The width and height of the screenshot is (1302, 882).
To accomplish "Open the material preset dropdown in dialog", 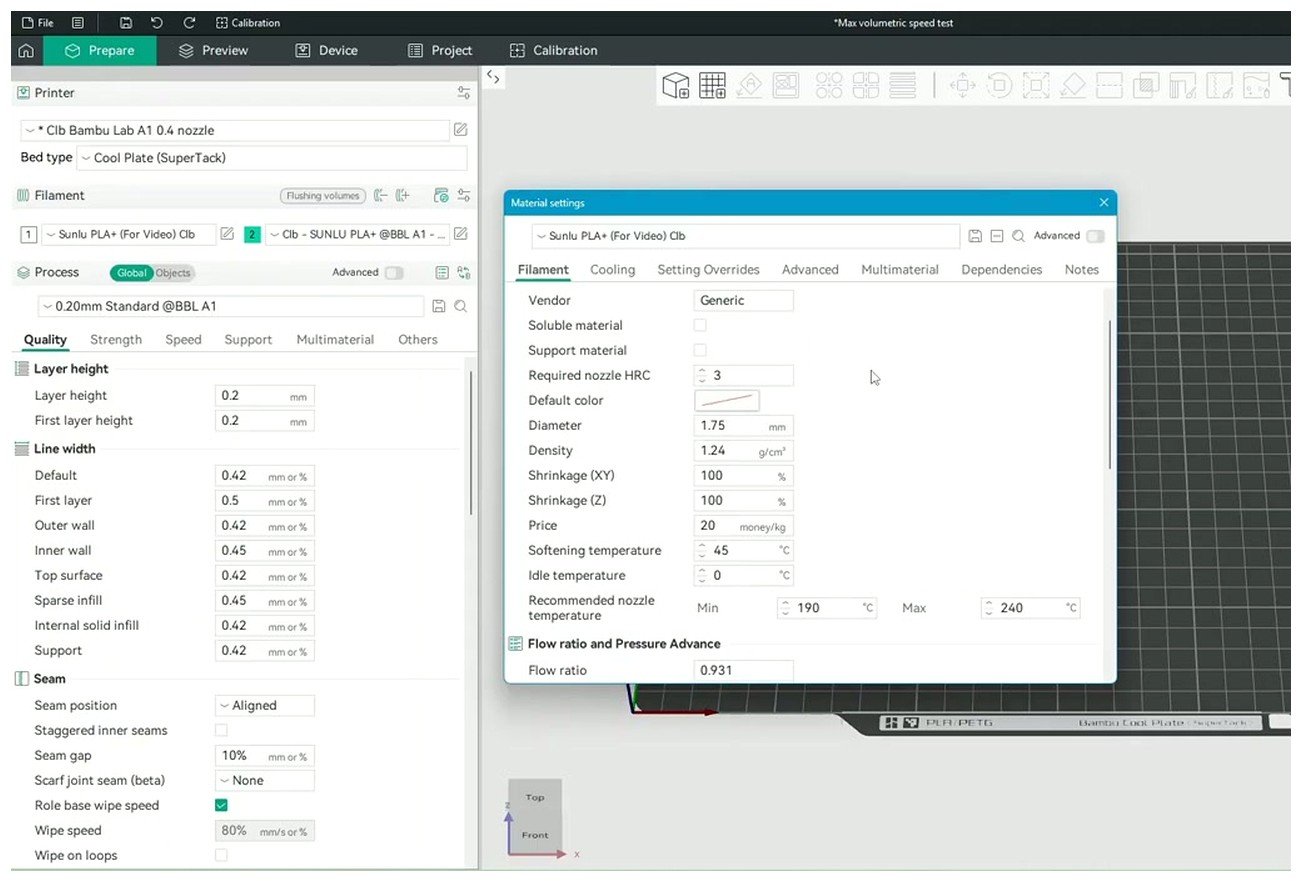I will pos(745,236).
